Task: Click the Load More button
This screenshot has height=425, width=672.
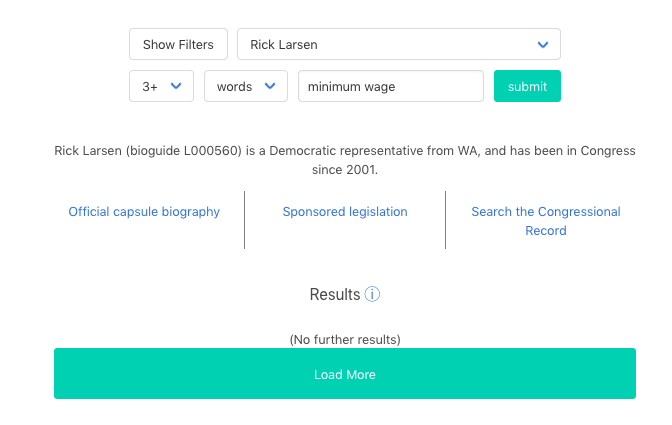Action: coord(345,374)
